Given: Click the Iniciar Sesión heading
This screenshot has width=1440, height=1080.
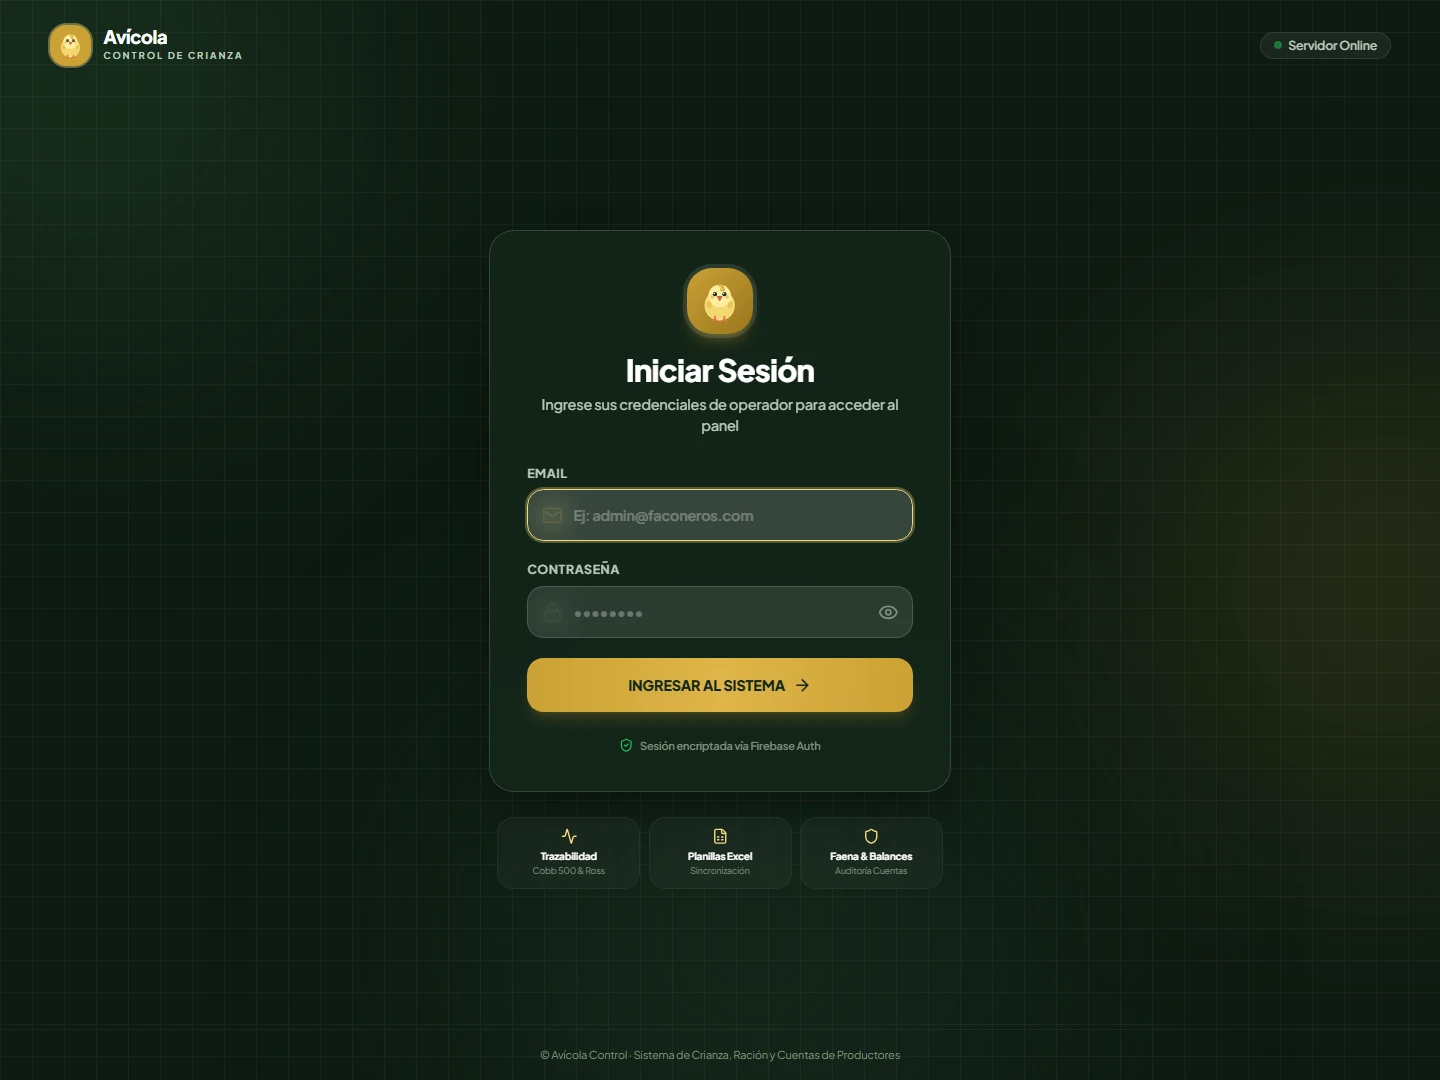Looking at the screenshot, I should click(x=720, y=371).
